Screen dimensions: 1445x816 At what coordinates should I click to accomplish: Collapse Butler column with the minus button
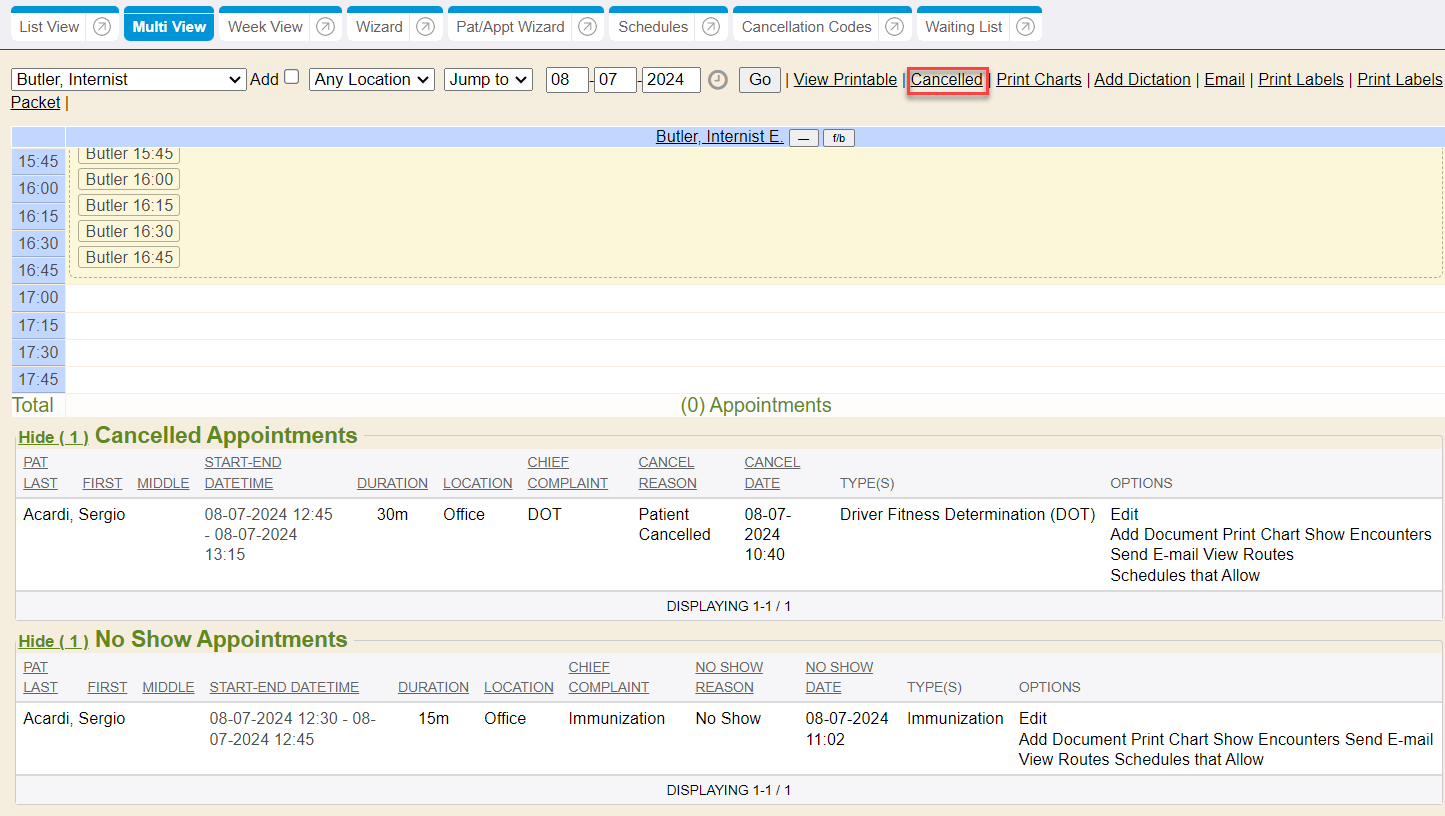(803, 138)
